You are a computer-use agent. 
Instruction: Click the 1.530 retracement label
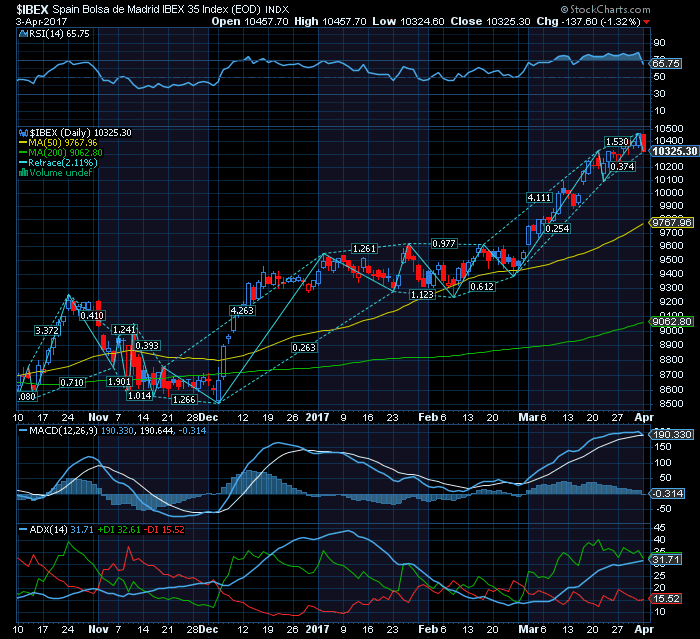pyautogui.click(x=617, y=142)
